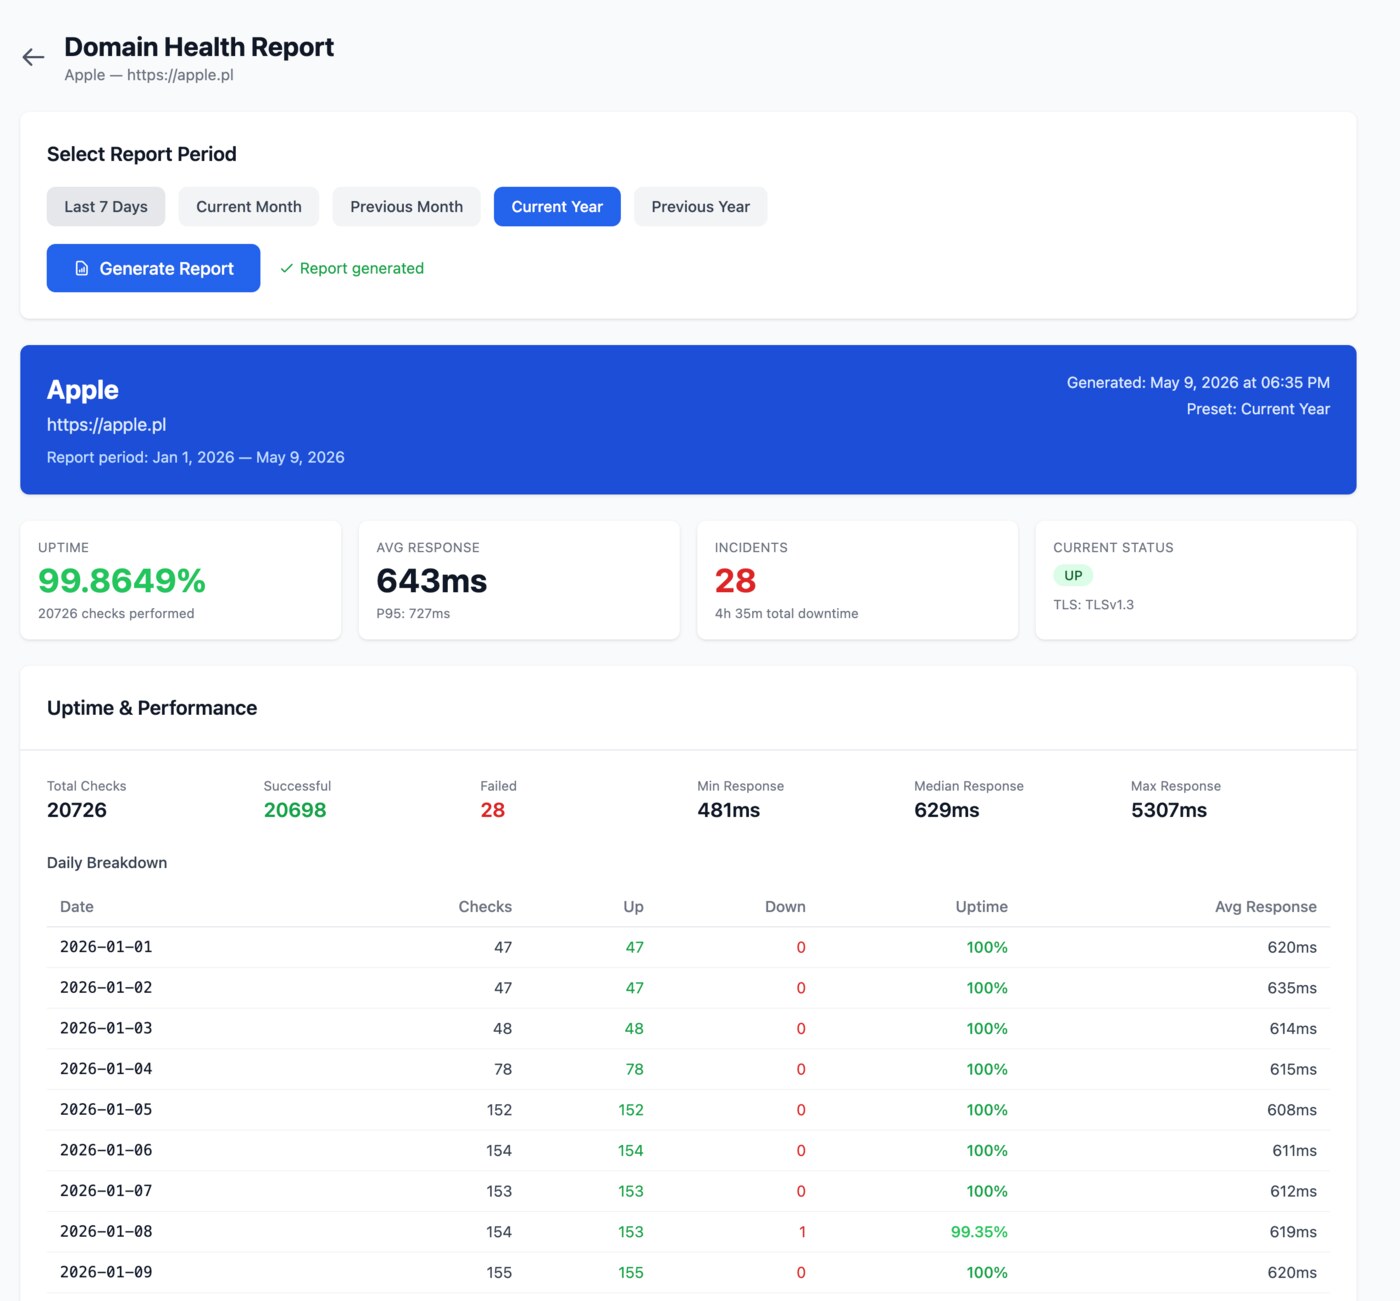The image size is (1400, 1301).
Task: Click the Successful count 20698
Action: tap(295, 810)
